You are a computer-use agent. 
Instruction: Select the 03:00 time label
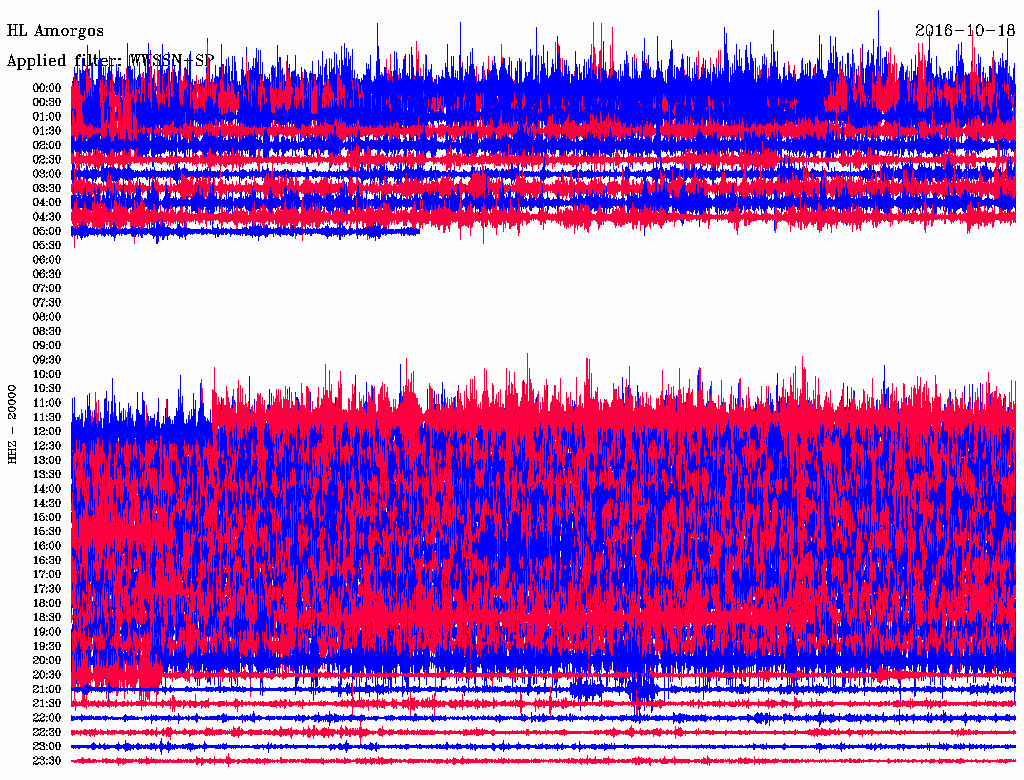(x=47, y=174)
